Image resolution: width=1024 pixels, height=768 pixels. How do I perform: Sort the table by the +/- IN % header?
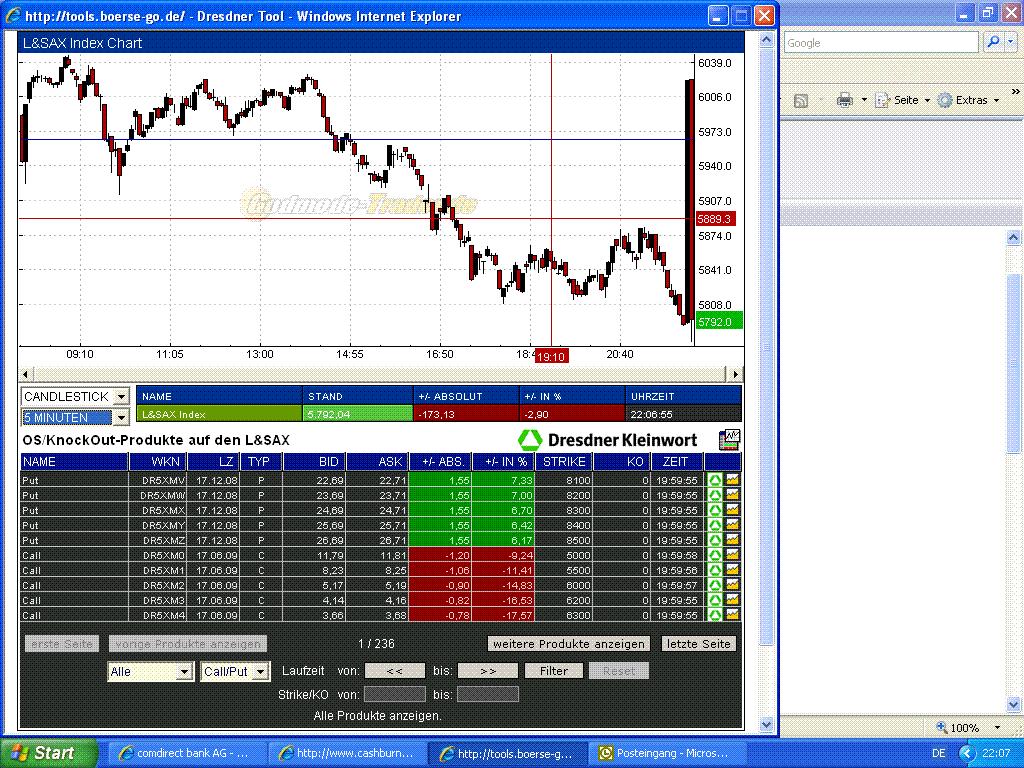coord(503,462)
